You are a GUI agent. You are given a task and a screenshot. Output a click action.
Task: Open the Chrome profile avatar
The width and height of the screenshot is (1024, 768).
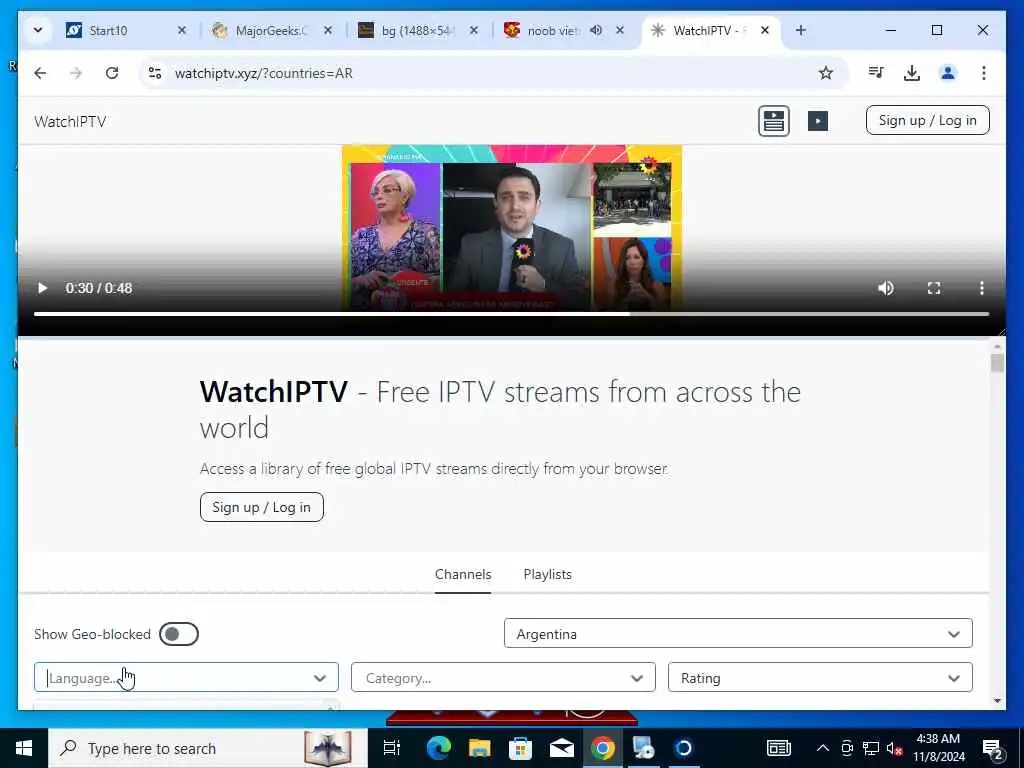point(948,73)
